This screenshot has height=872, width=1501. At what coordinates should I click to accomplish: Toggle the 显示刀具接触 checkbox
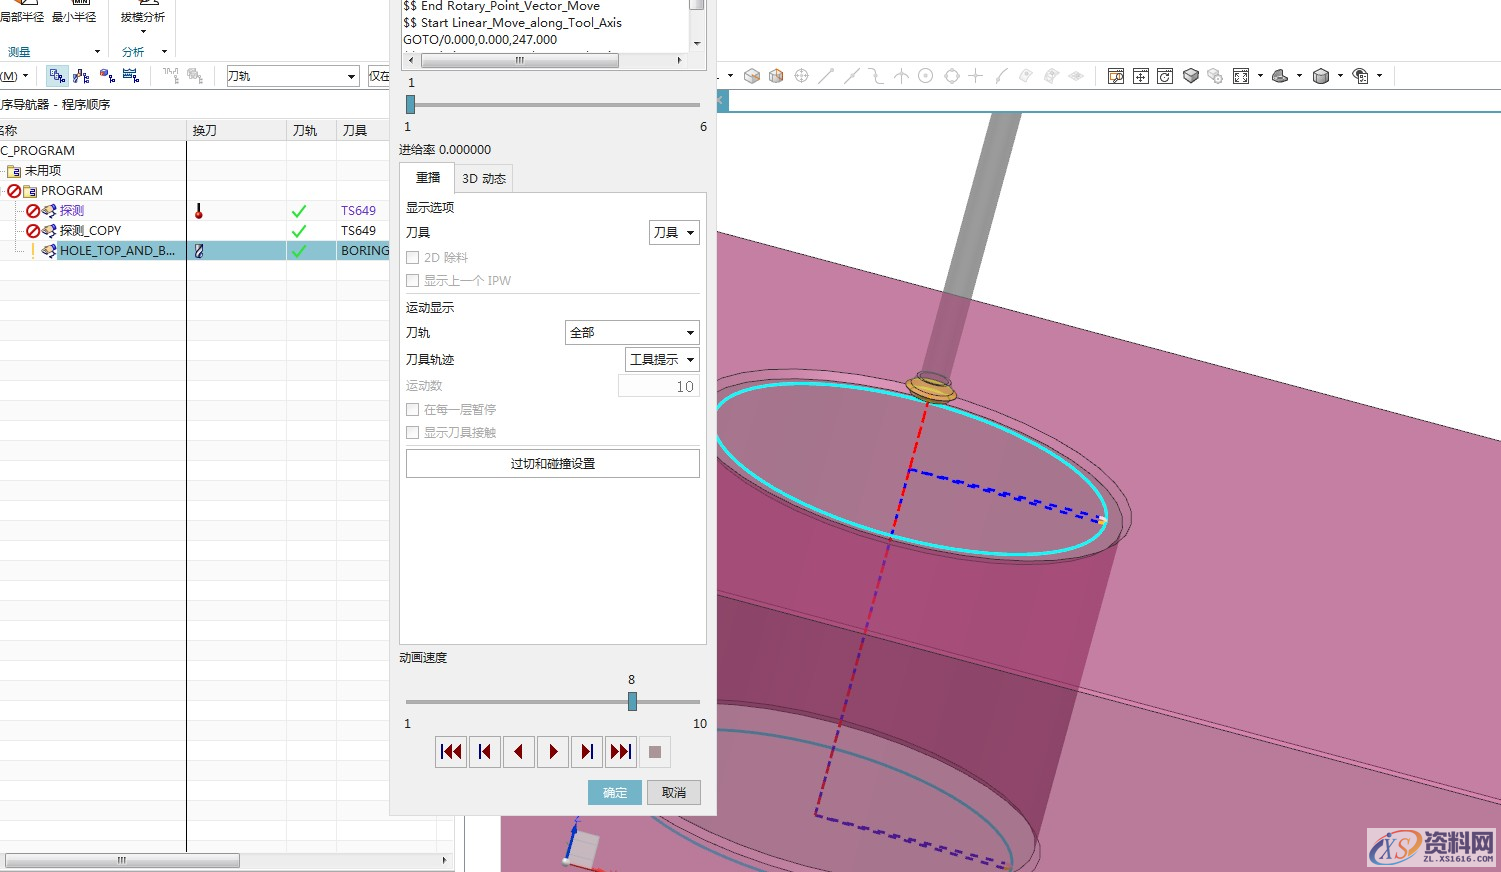coord(413,433)
